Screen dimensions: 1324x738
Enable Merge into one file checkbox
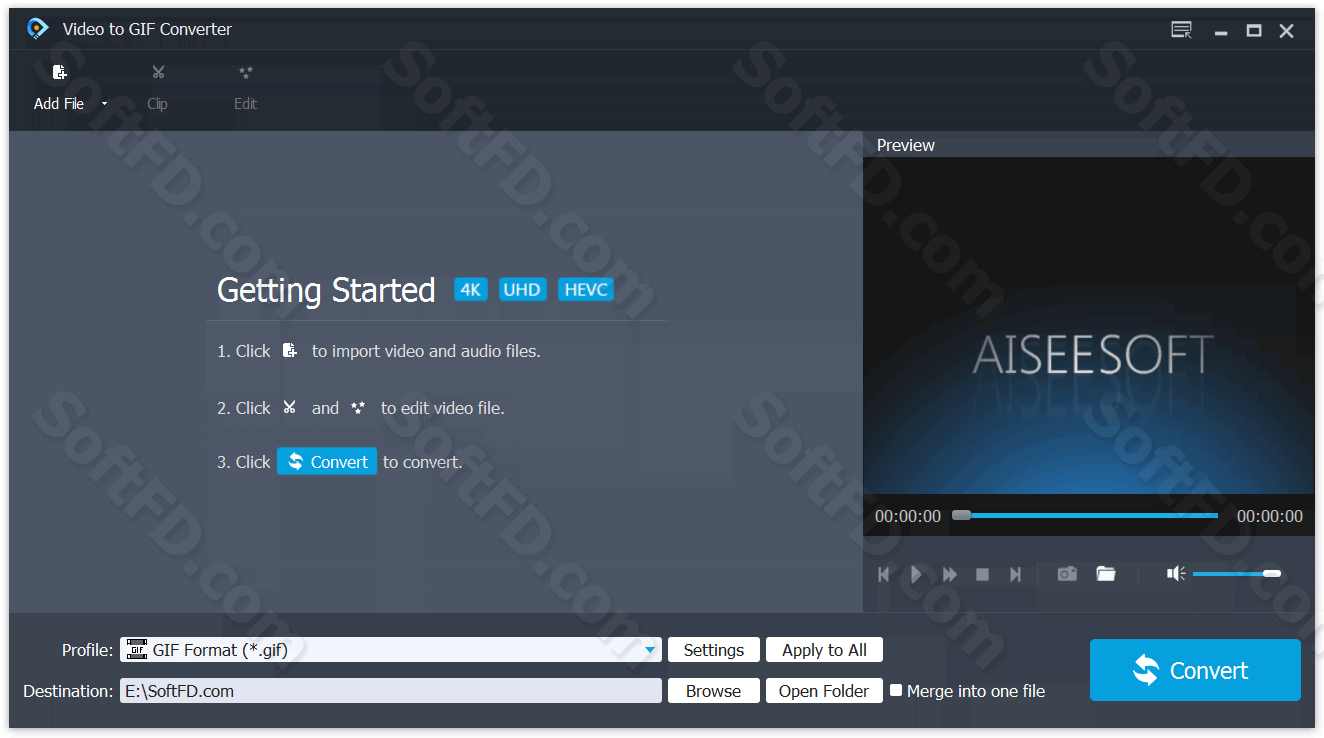(896, 690)
